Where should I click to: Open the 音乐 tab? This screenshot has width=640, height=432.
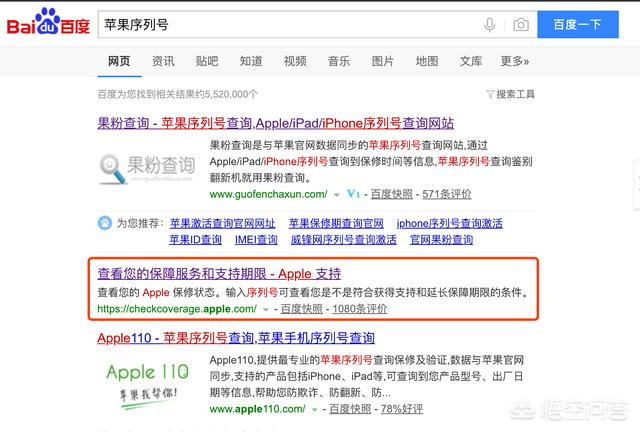click(339, 61)
